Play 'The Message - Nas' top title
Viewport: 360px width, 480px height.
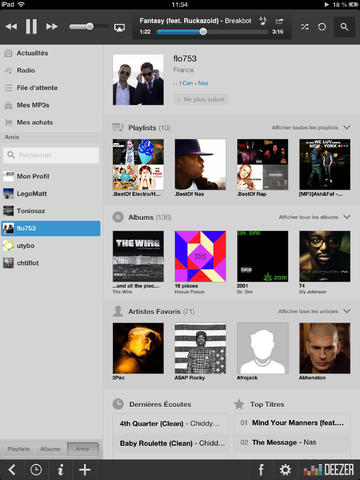click(x=292, y=442)
